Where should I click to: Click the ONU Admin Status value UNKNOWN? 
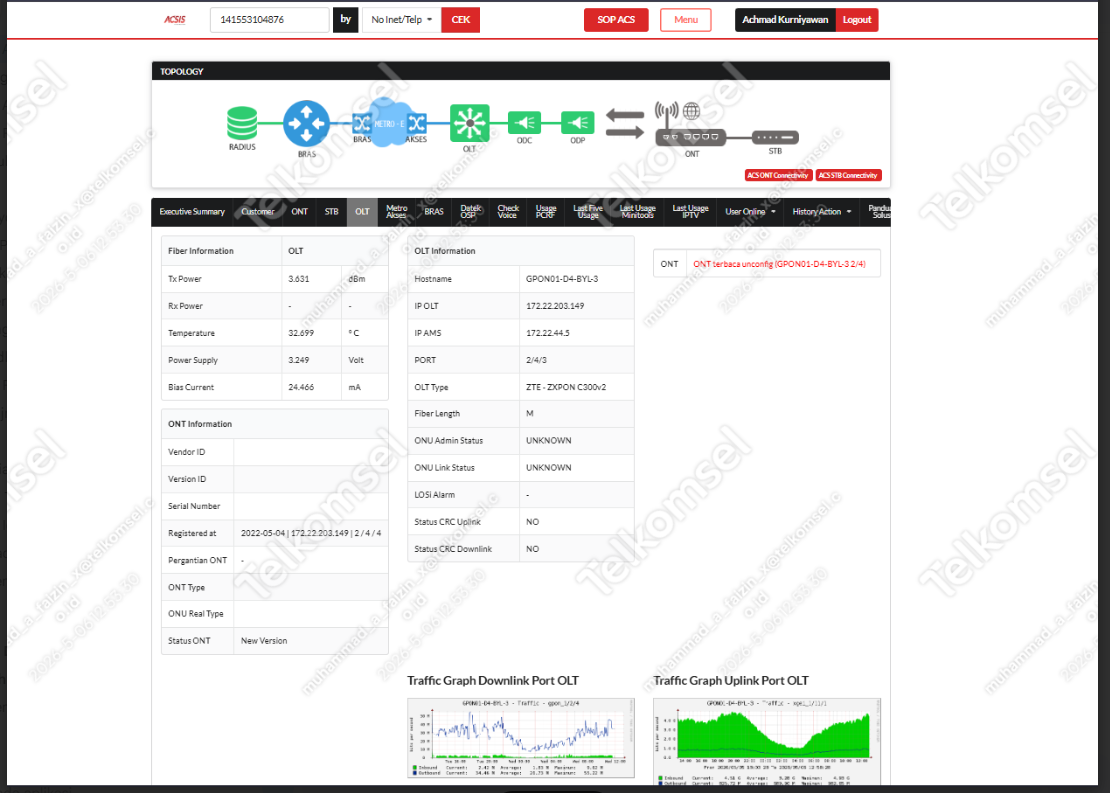click(x=549, y=440)
